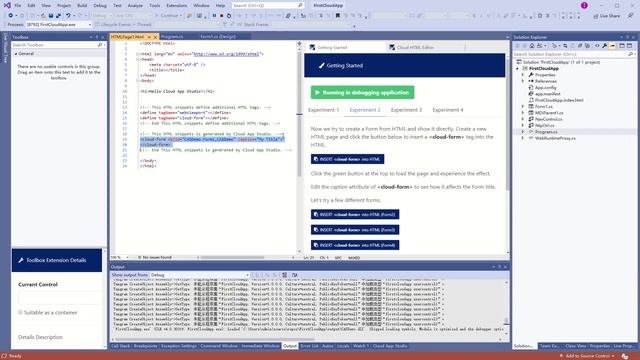Select the Experiment 1 tab
The height and width of the screenshot is (360, 640).
323,110
